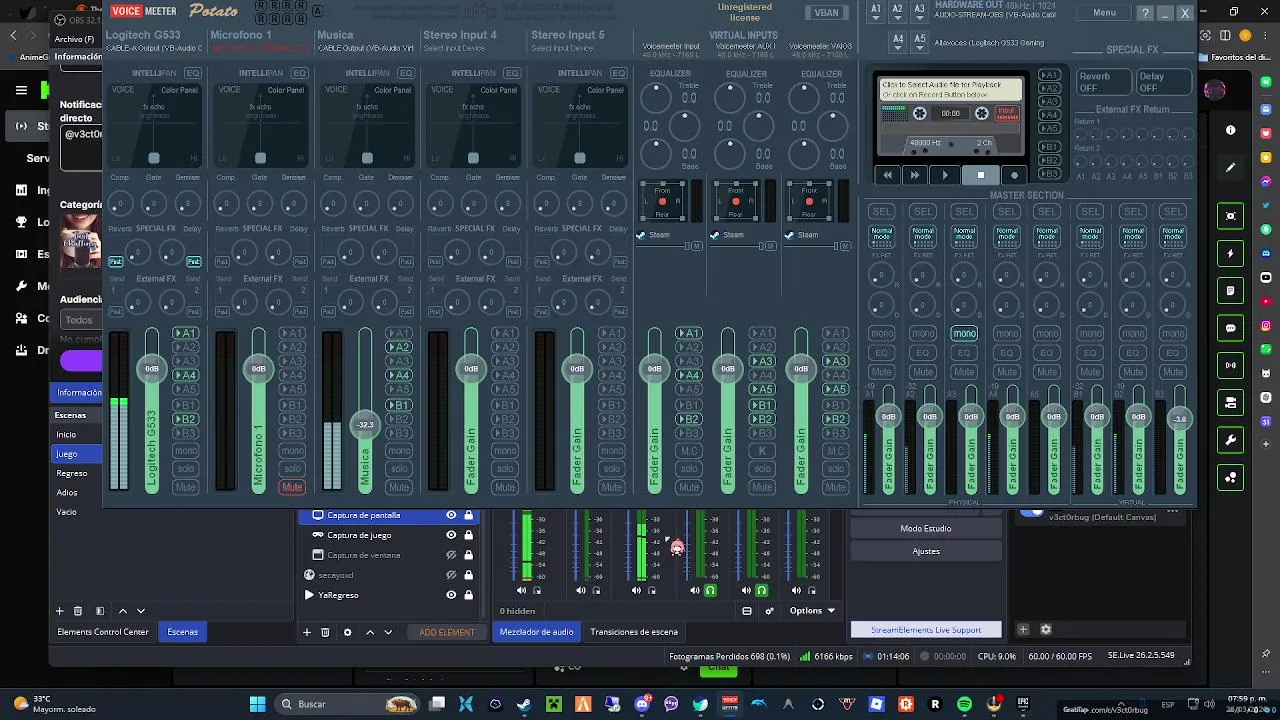Solo the Logitech G533 strip
This screenshot has height=720, width=1280.
[185, 469]
